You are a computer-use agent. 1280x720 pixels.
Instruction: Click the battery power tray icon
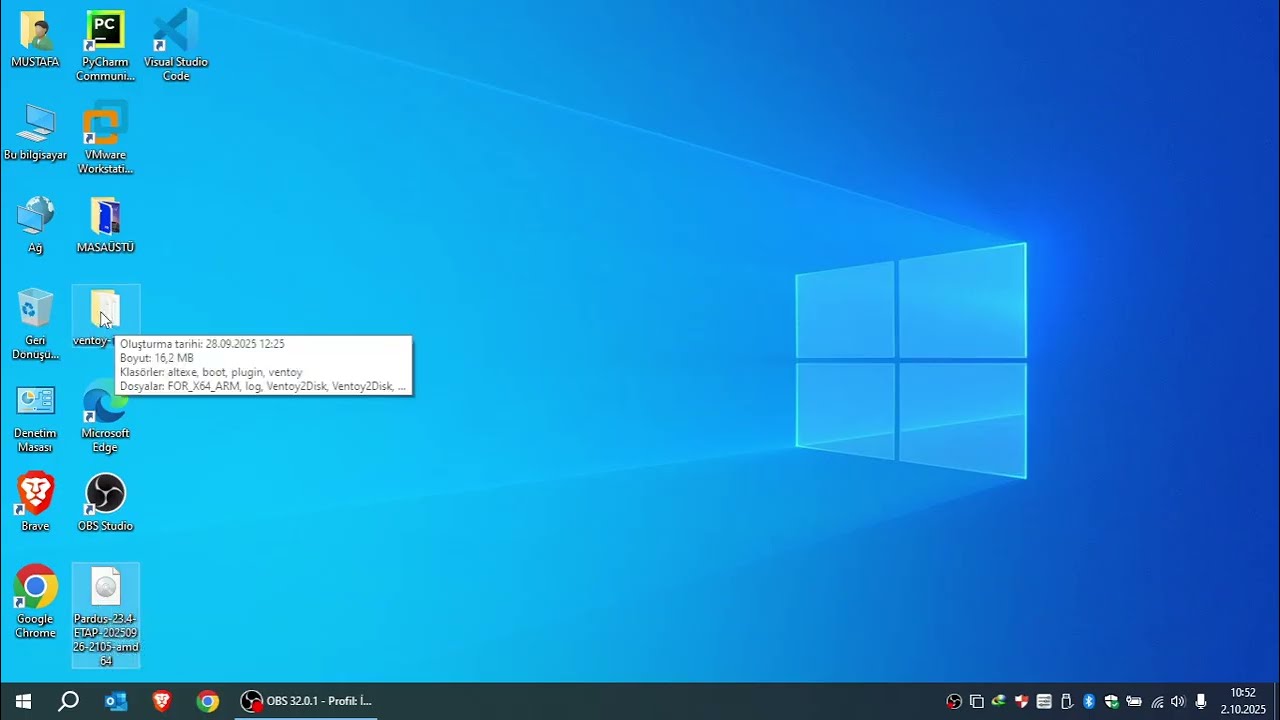[1134, 702]
